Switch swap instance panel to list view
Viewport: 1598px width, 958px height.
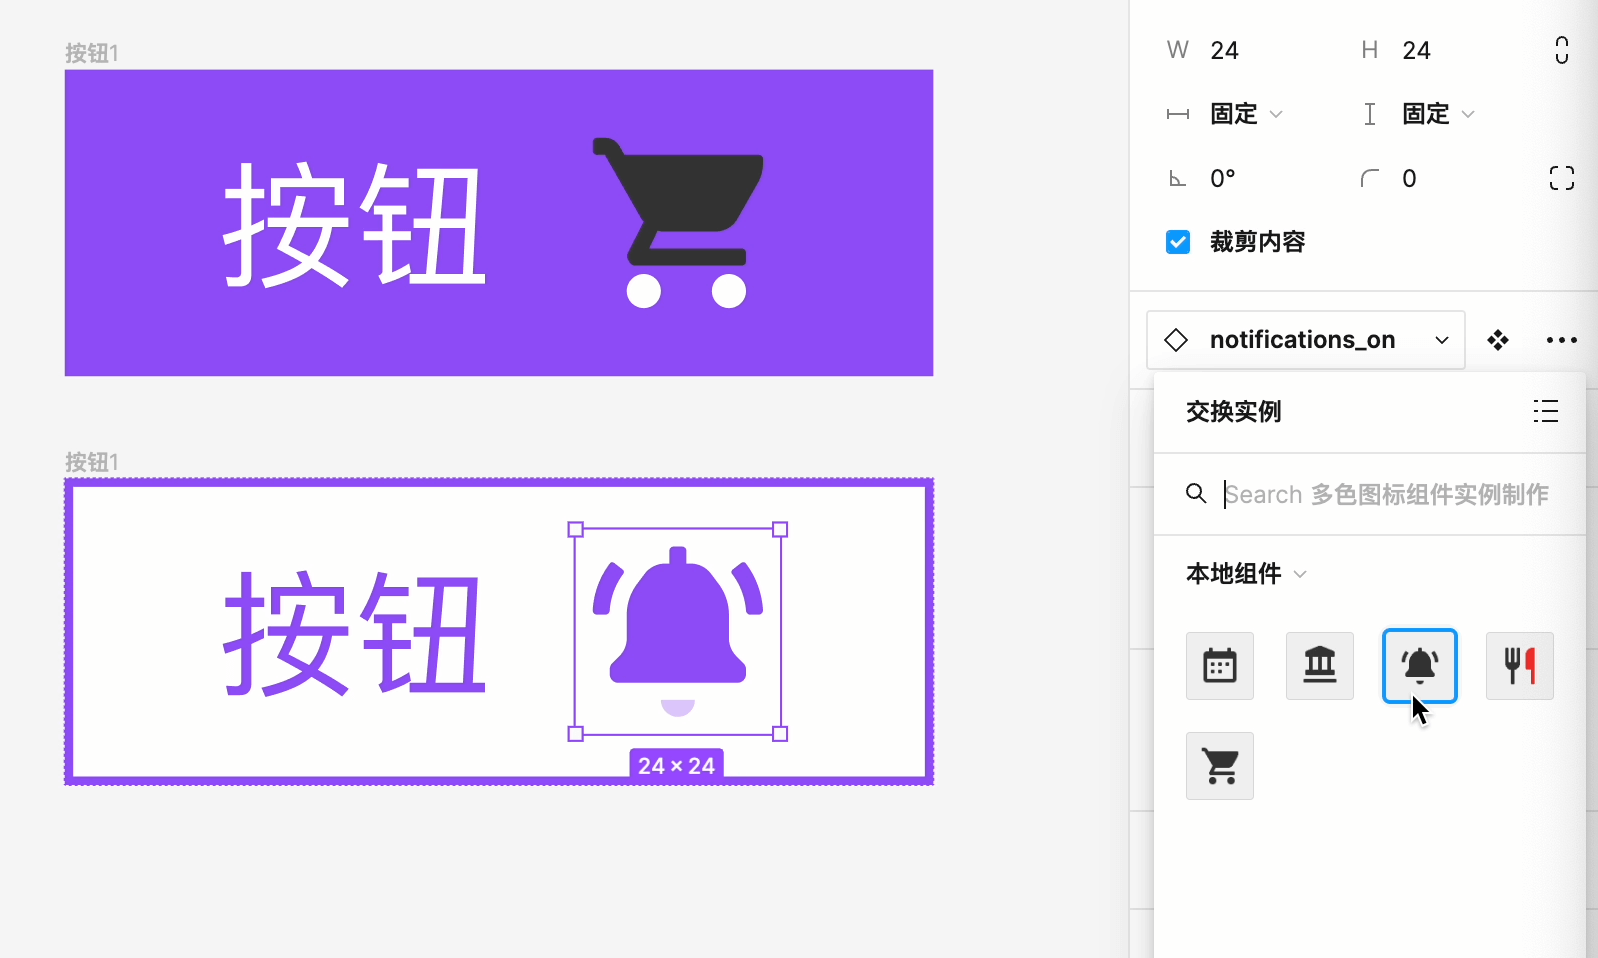(1545, 411)
